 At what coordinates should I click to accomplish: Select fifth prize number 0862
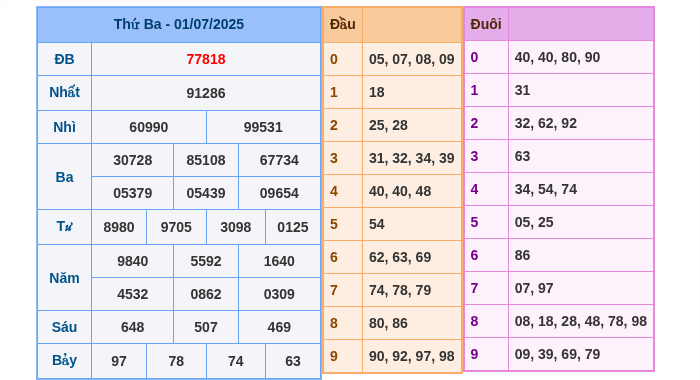point(206,294)
